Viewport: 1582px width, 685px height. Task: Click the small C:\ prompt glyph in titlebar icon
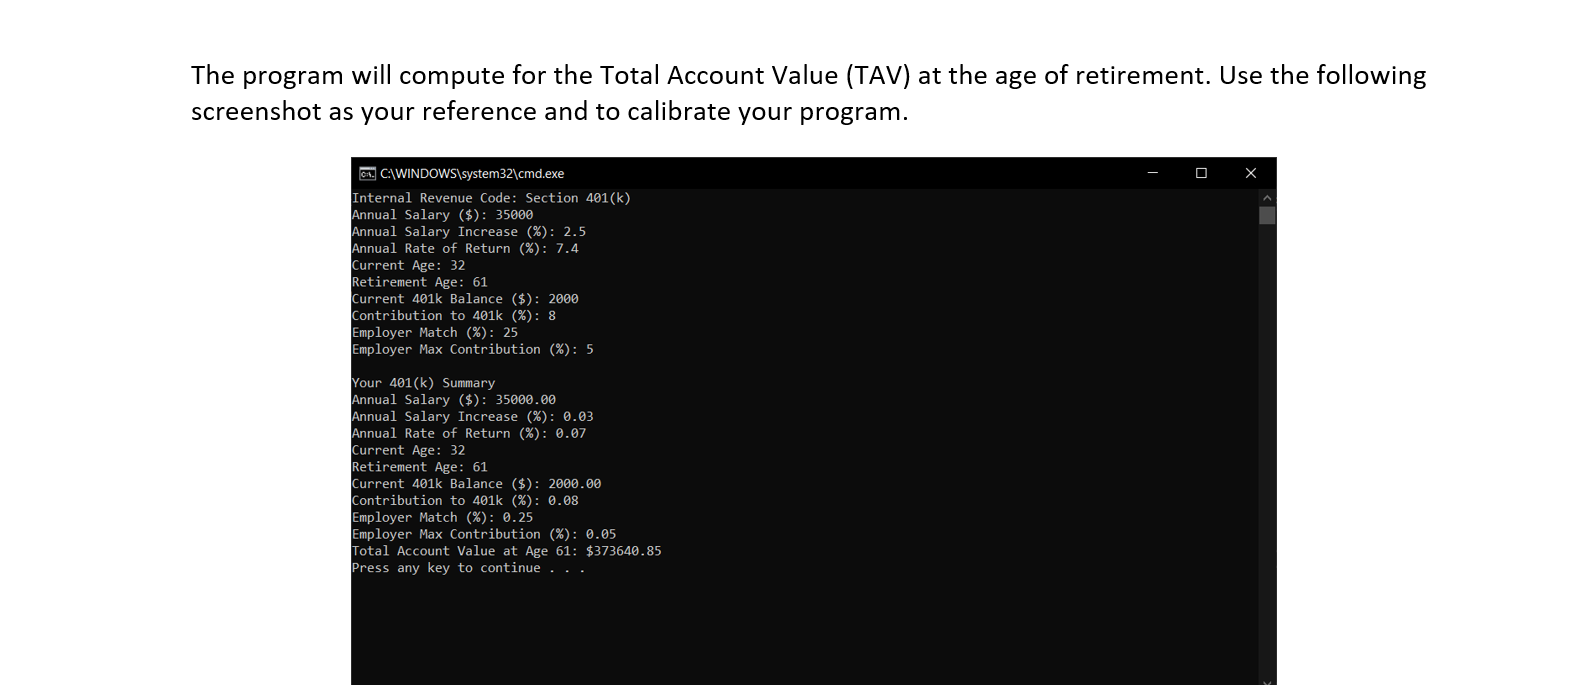pos(366,173)
